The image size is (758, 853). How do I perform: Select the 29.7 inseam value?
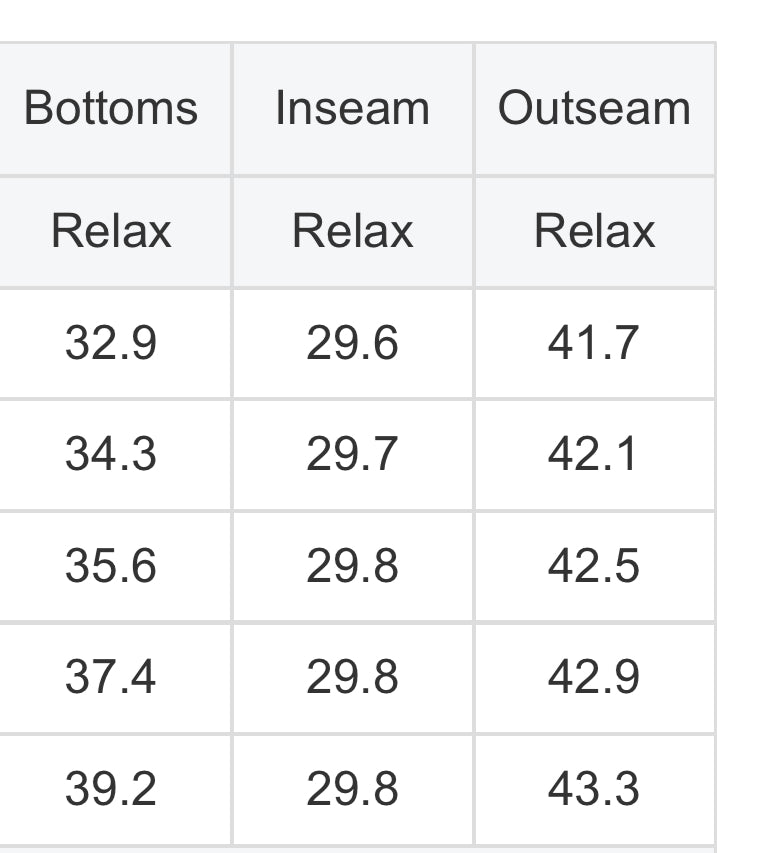(x=352, y=455)
